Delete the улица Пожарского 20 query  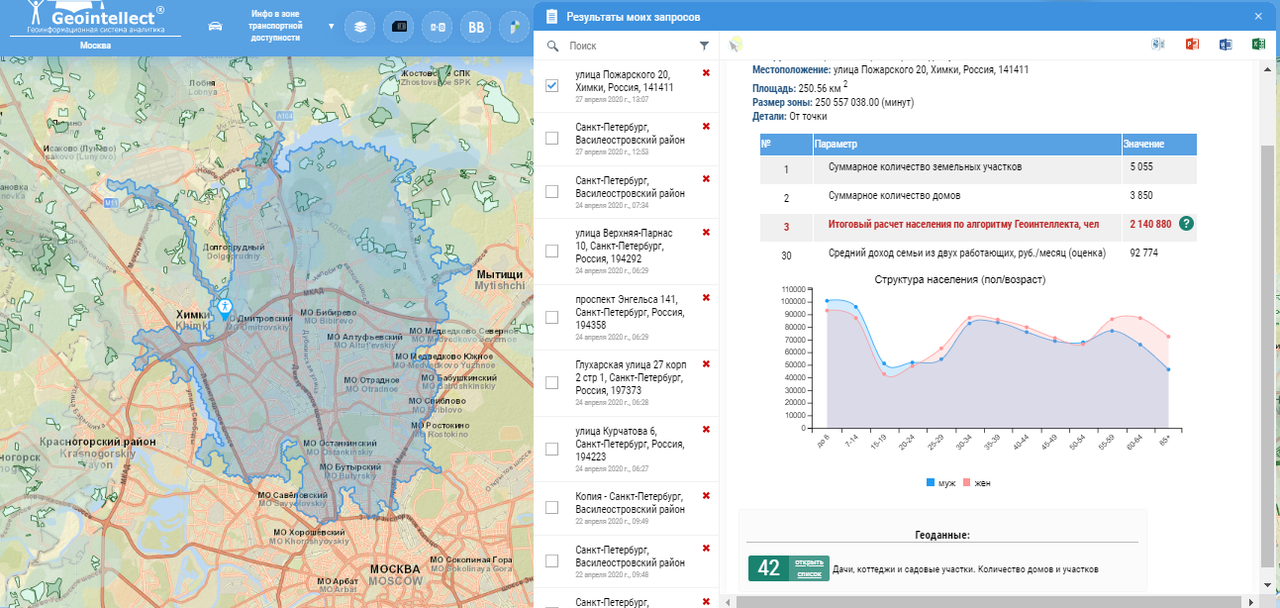(706, 73)
